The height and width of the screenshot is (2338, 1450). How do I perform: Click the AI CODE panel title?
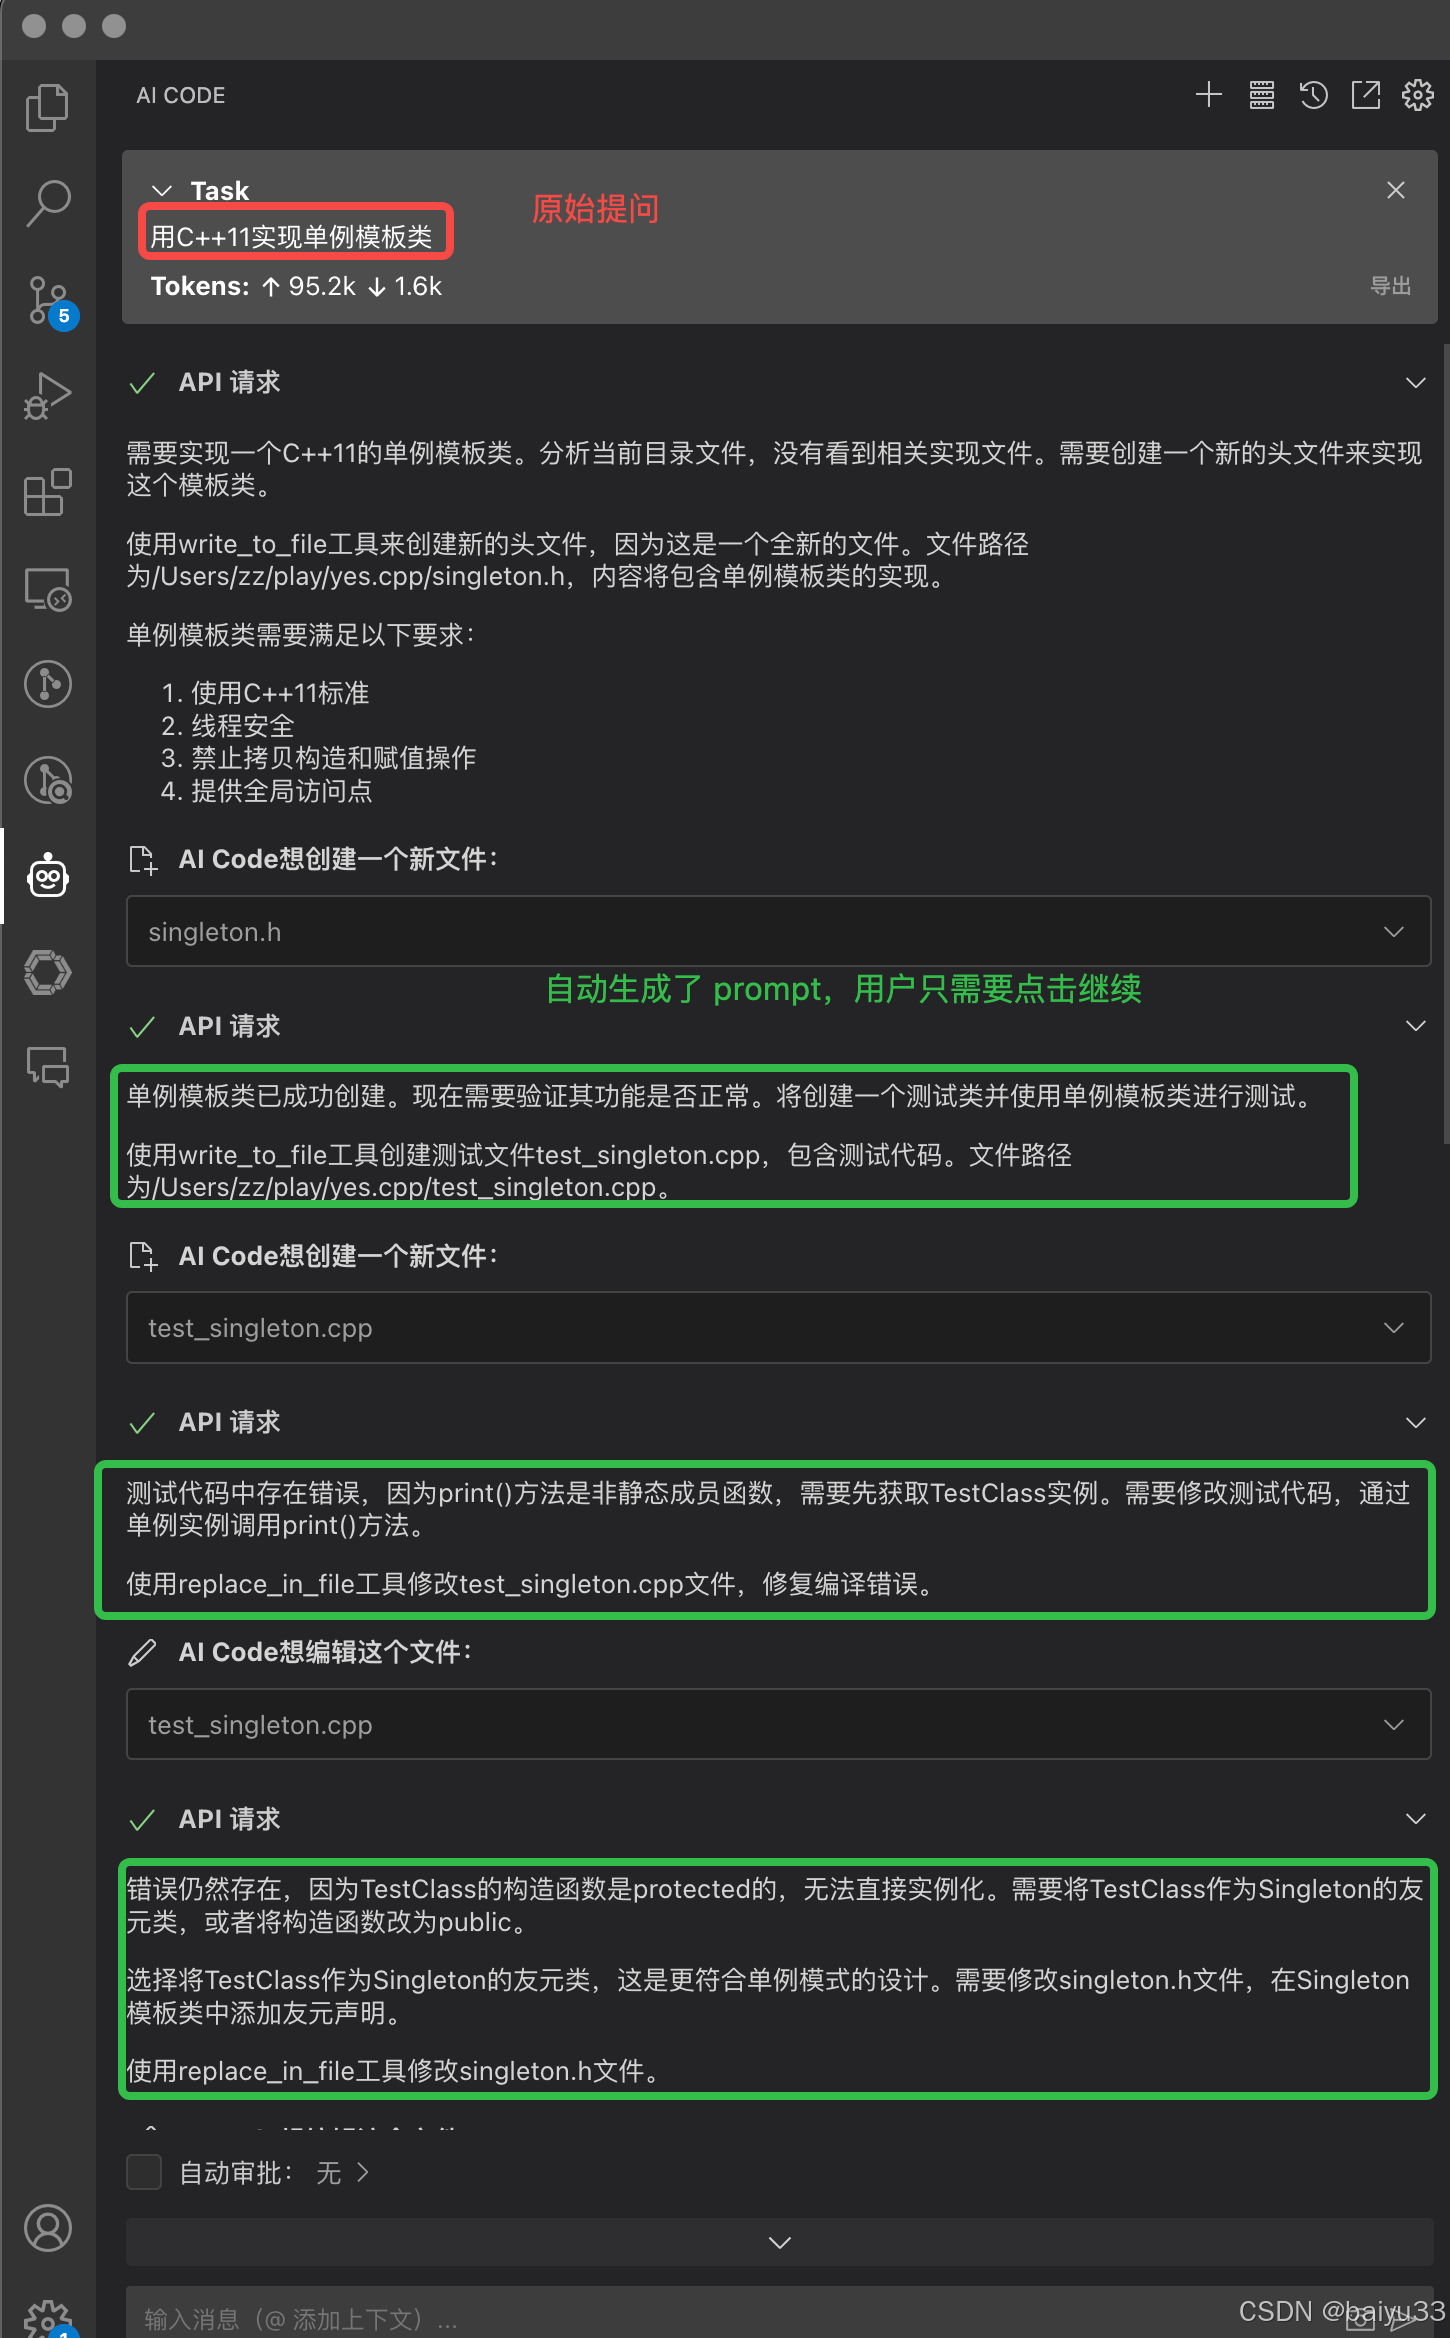181,95
